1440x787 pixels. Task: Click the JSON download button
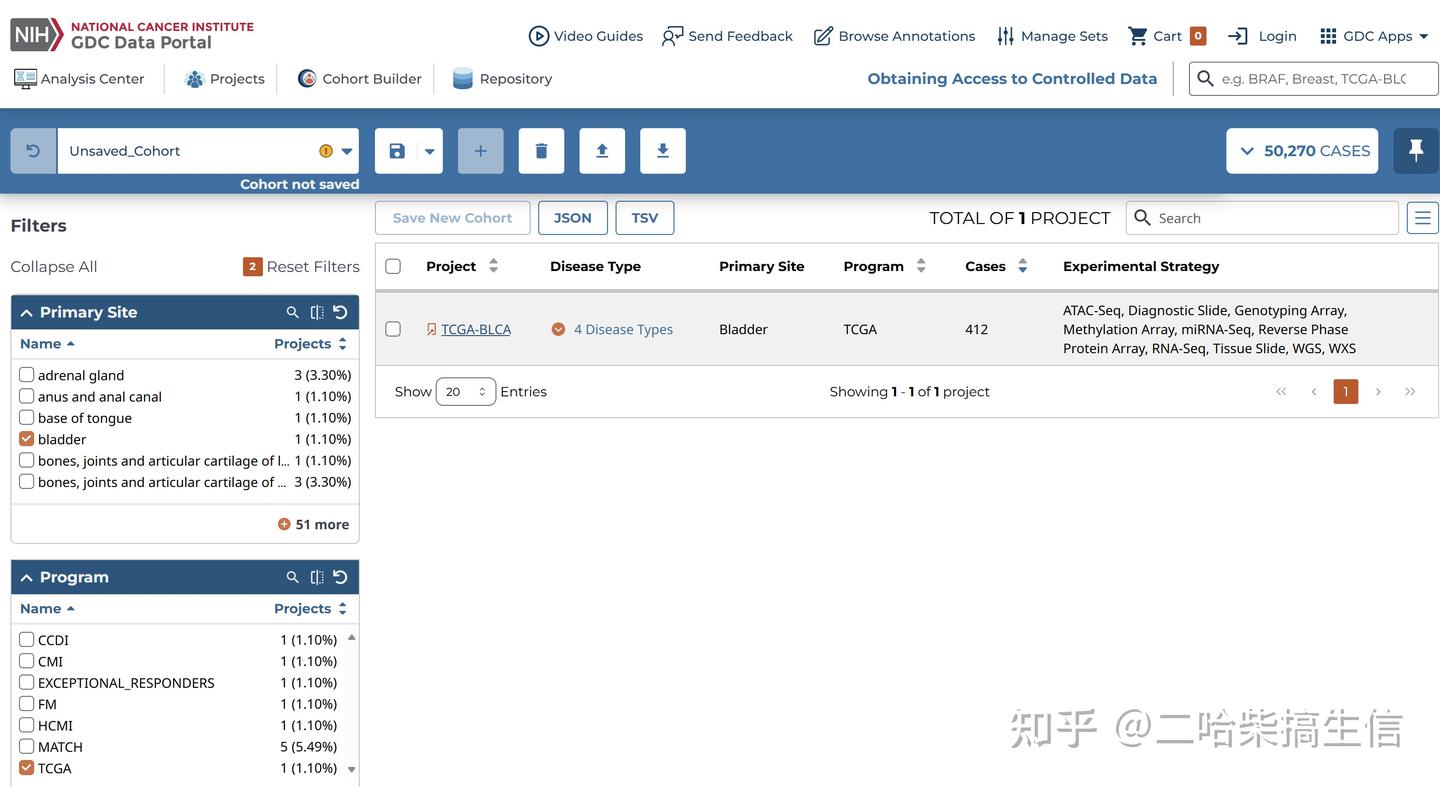[x=573, y=218]
